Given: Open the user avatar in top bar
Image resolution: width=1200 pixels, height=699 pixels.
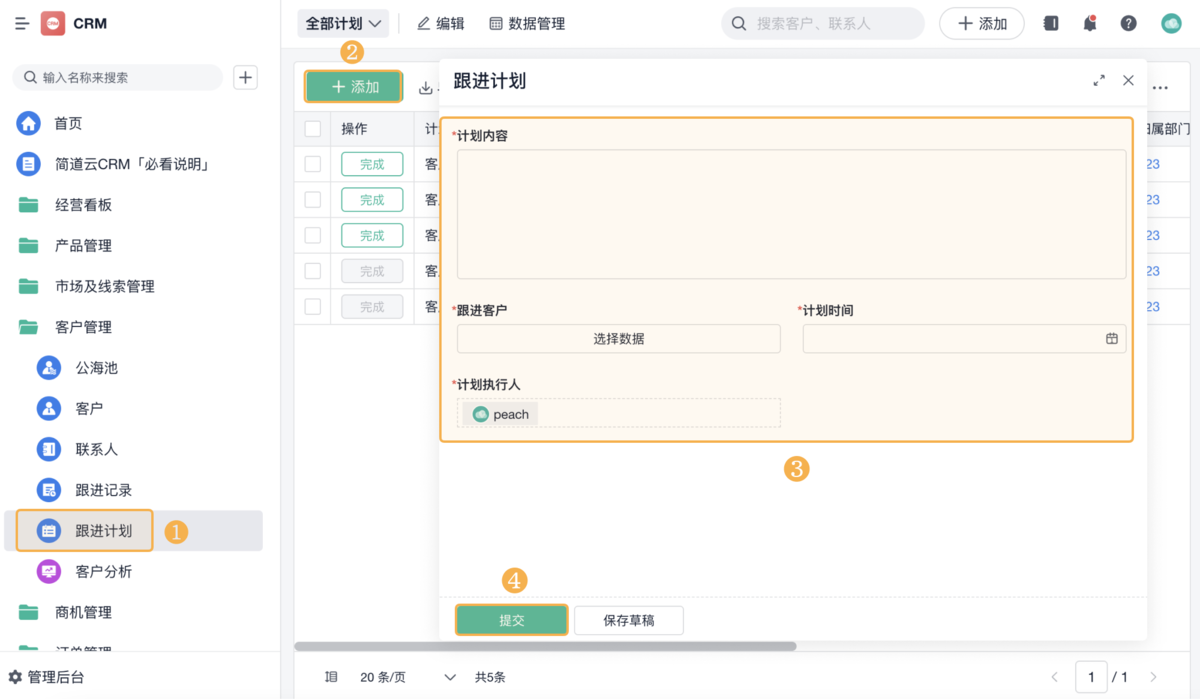Looking at the screenshot, I should coord(1171,23).
